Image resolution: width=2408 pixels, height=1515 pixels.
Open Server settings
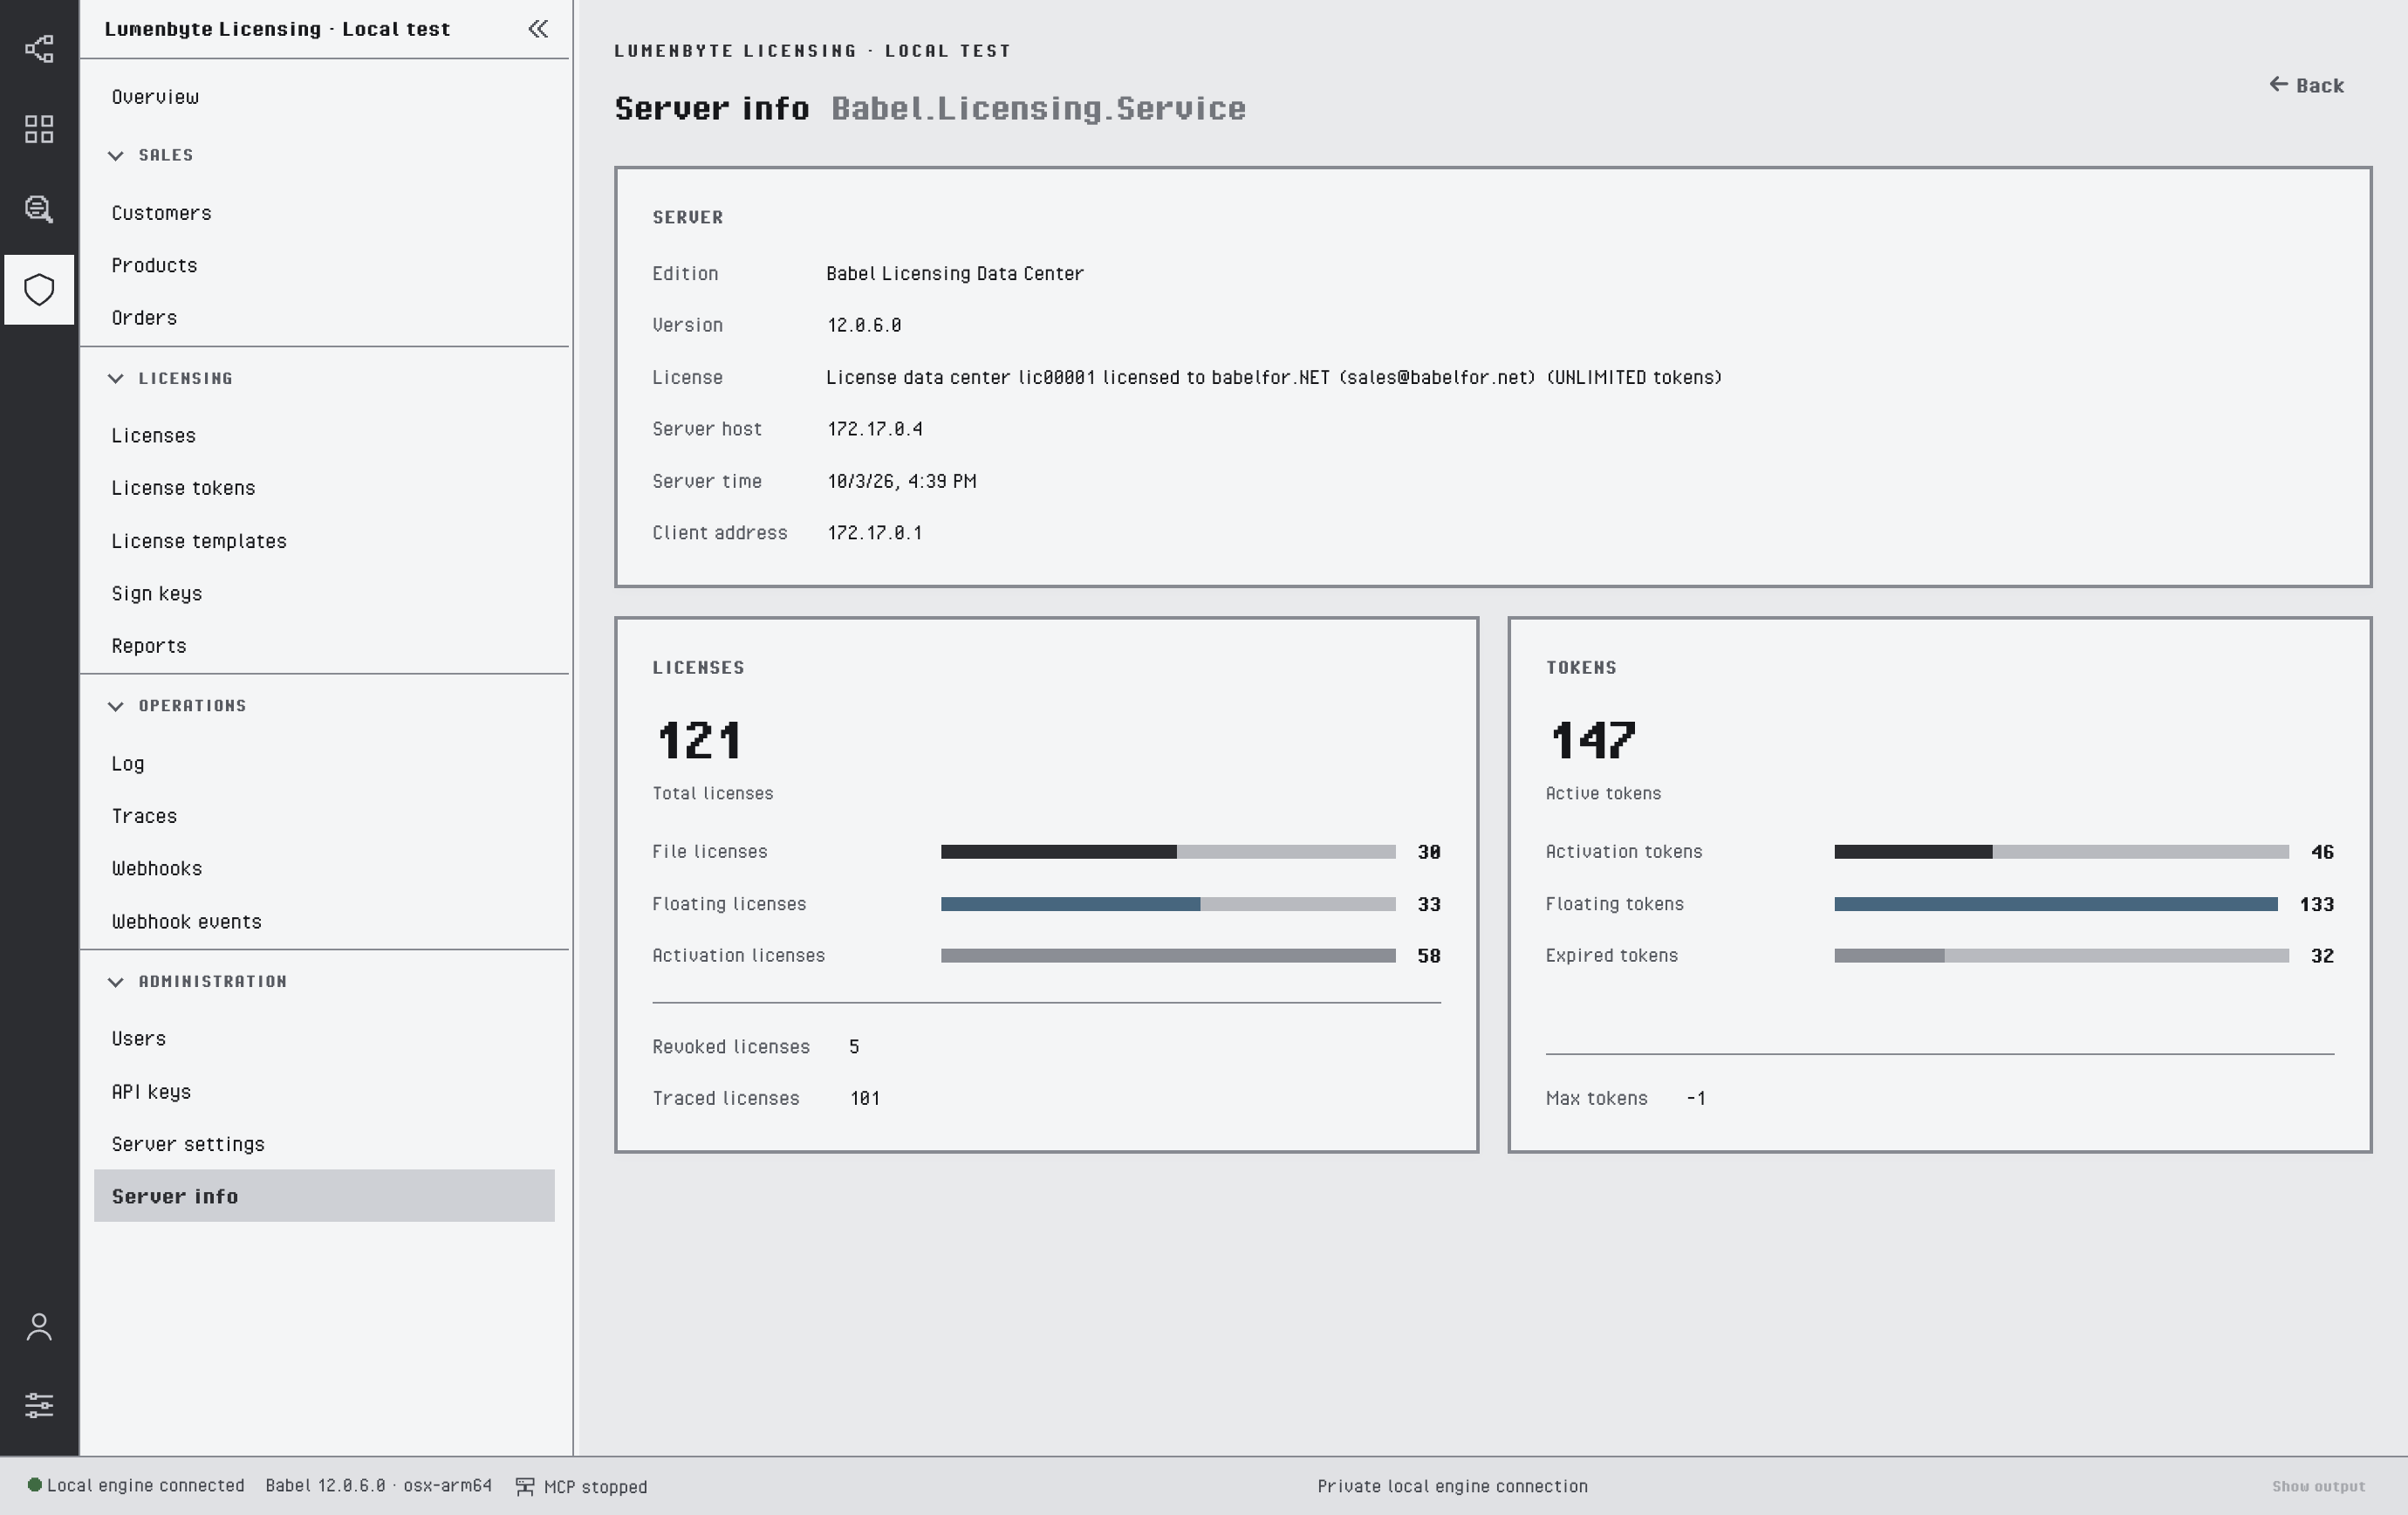324,1144
